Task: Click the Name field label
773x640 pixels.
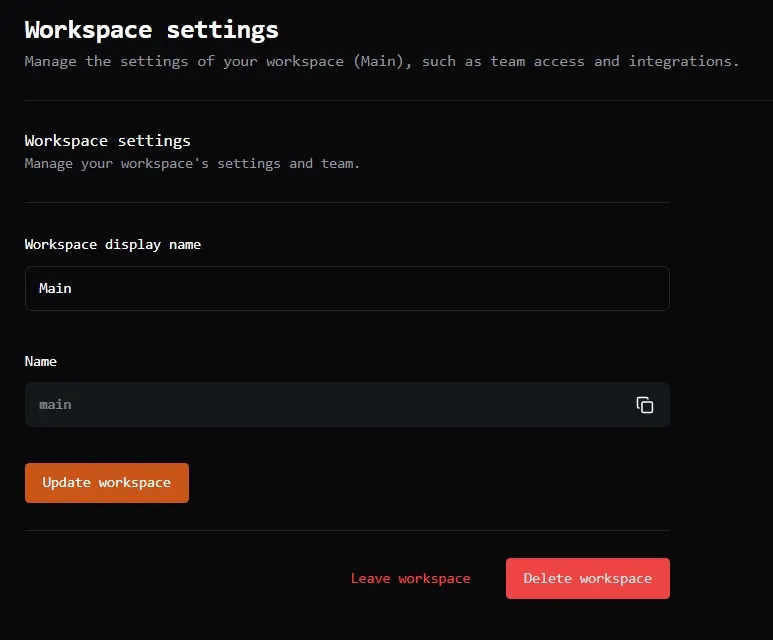Action: (41, 361)
